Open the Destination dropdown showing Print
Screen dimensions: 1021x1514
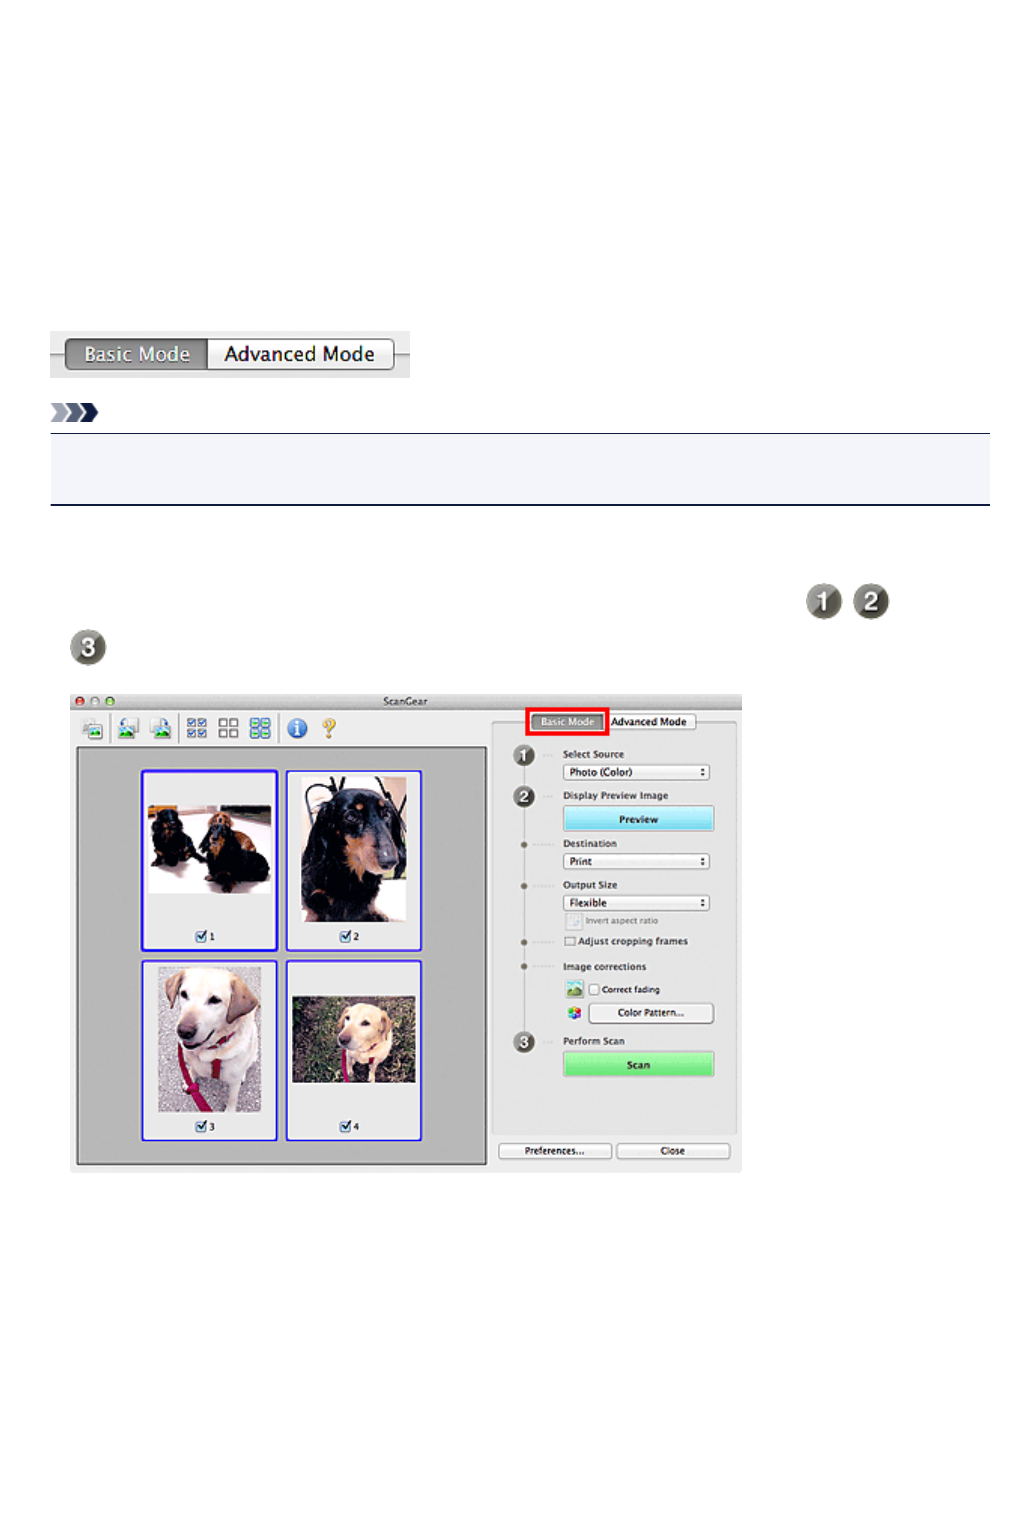tap(636, 862)
